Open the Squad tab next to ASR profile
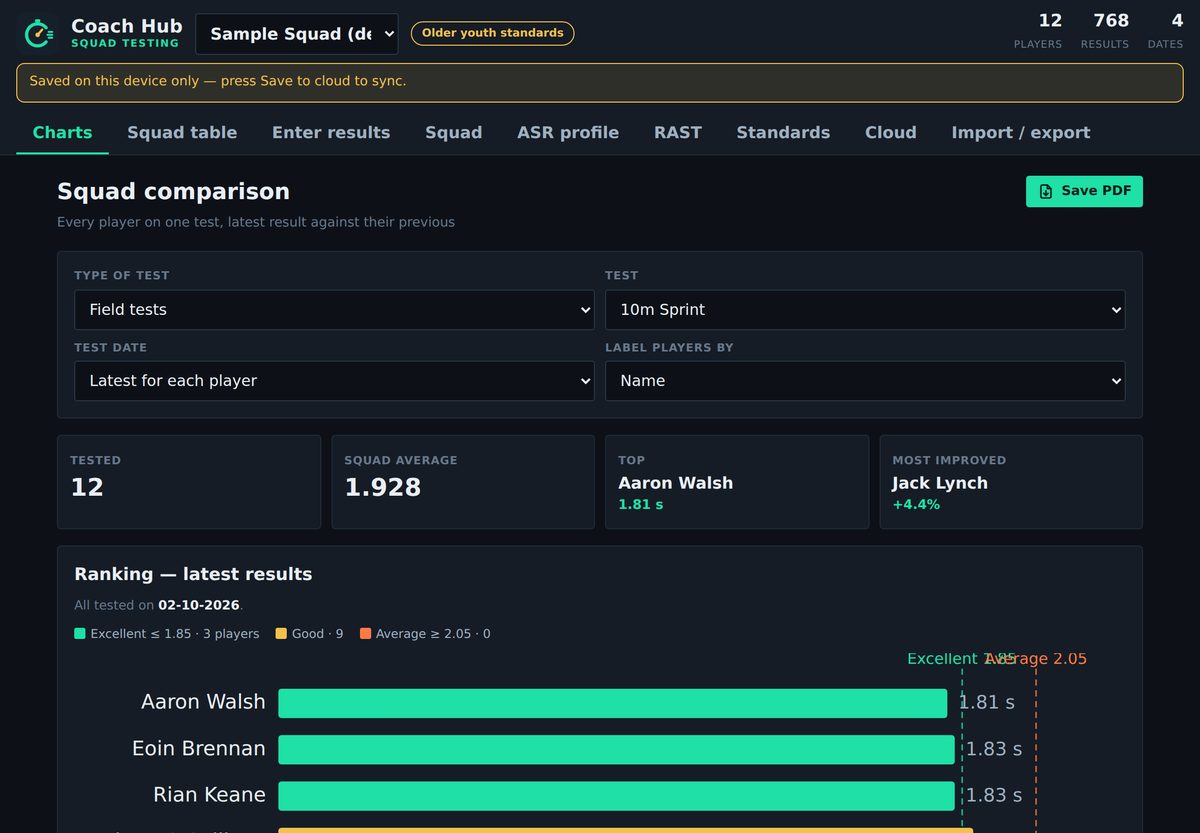 [x=453, y=133]
